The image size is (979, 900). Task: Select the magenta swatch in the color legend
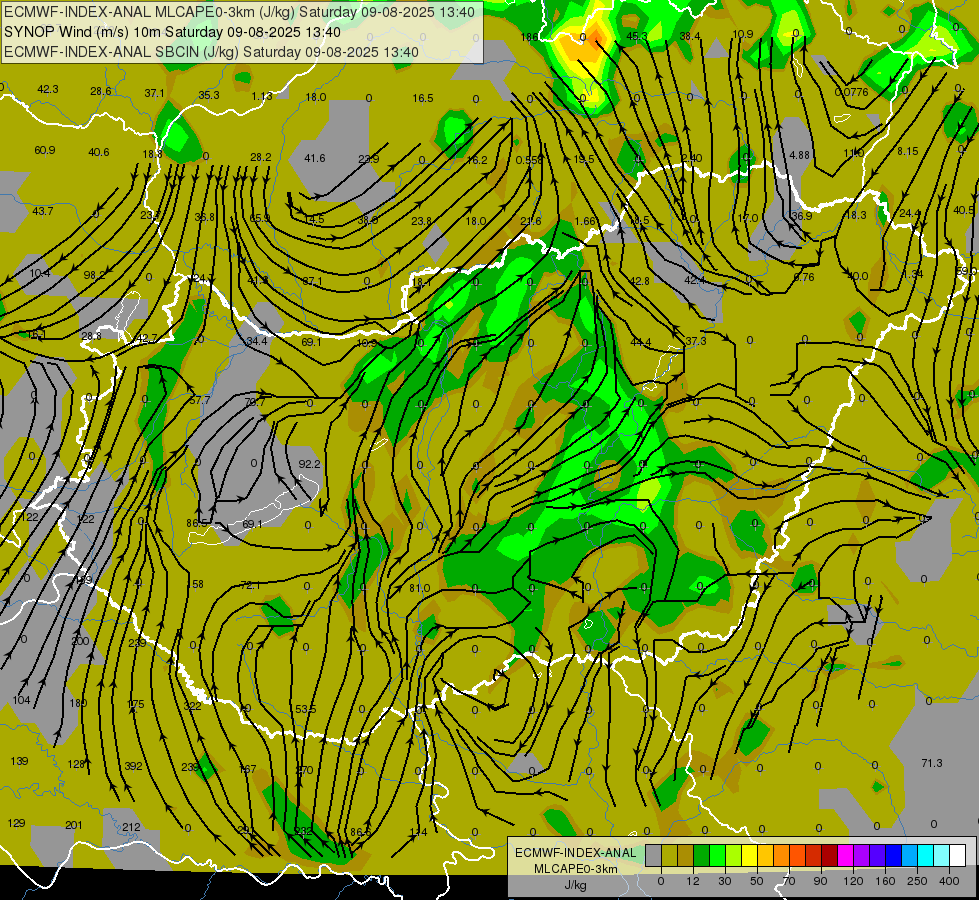846,856
